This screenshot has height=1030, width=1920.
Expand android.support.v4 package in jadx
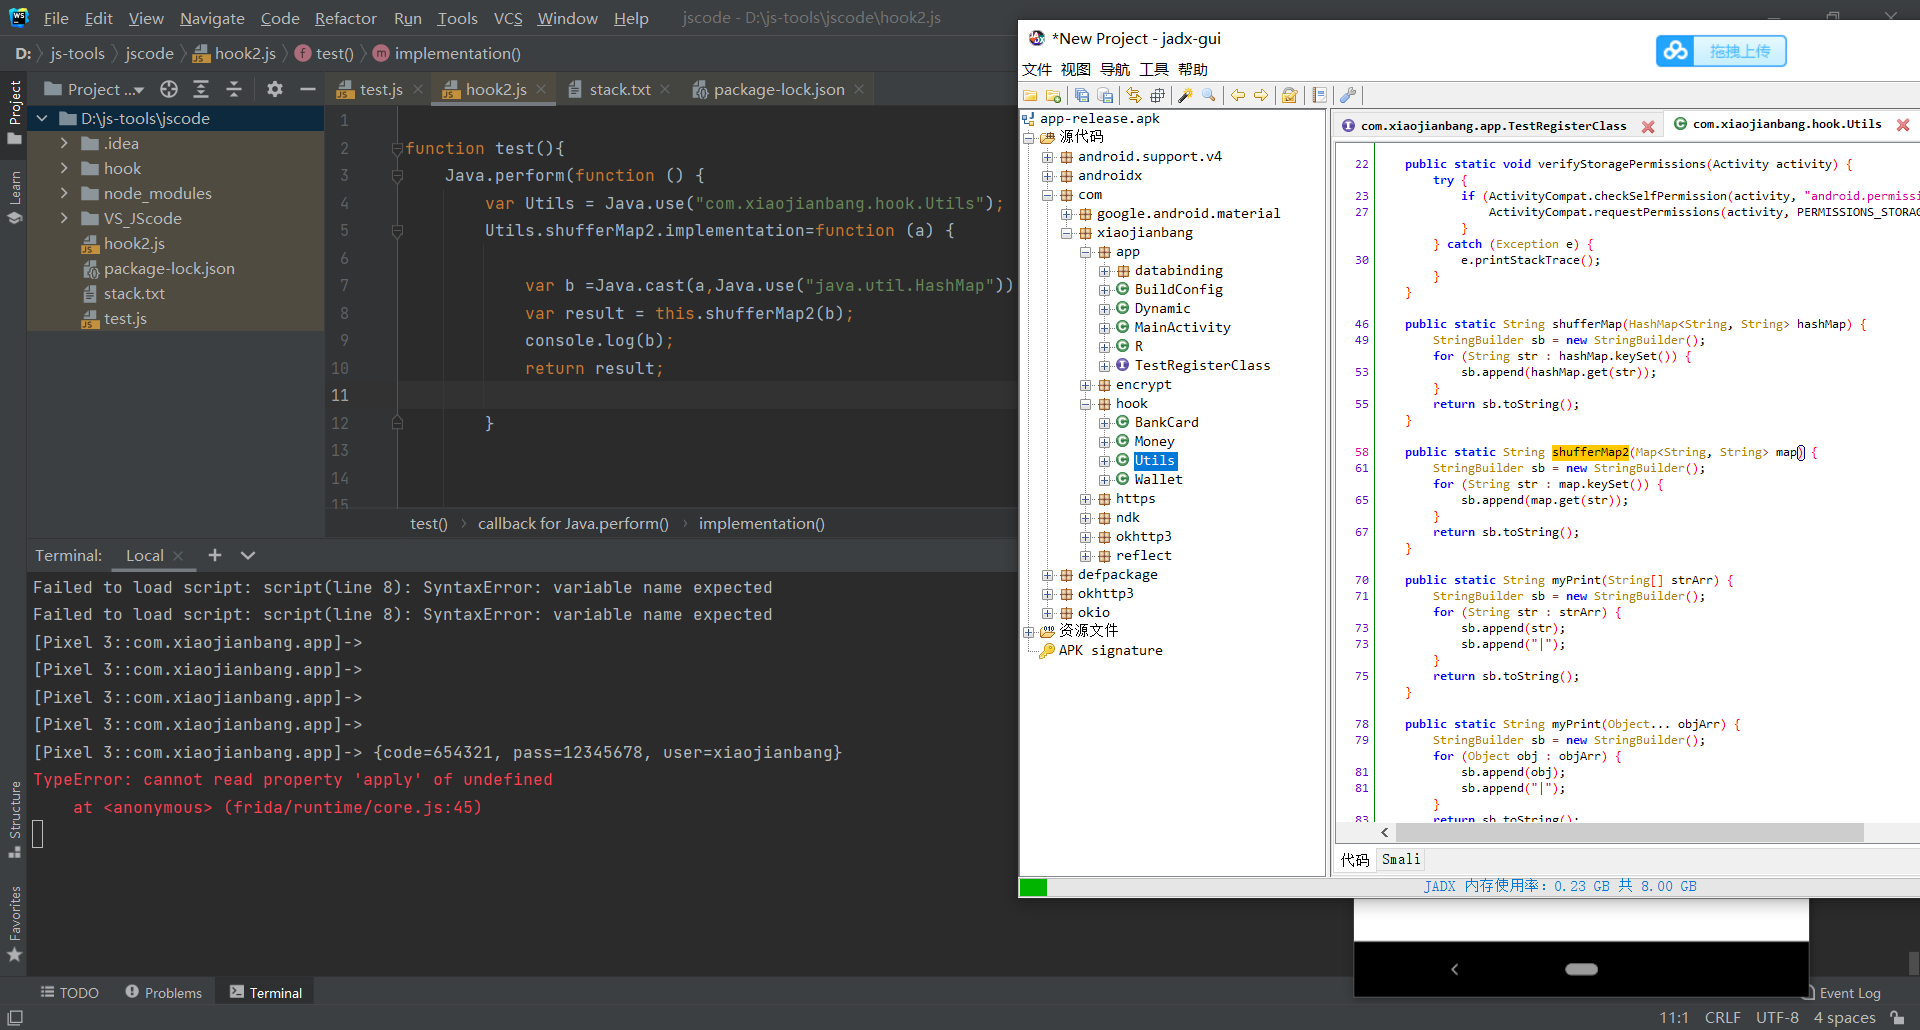point(1047,157)
